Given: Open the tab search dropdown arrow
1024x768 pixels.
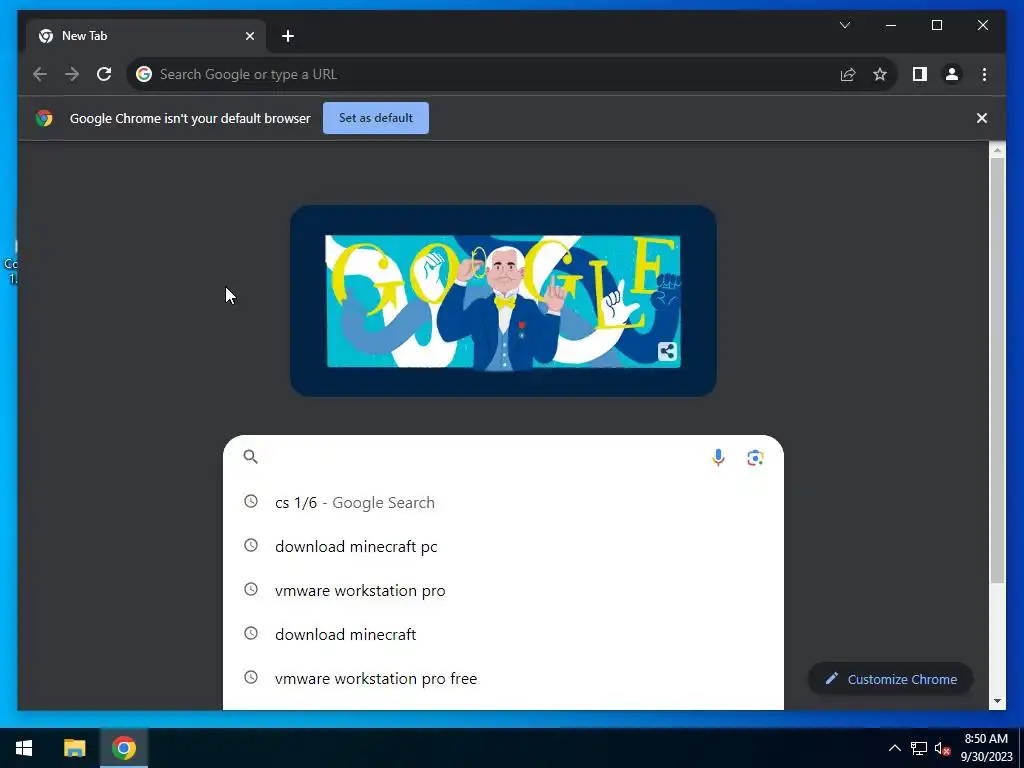Looking at the screenshot, I should click(844, 25).
